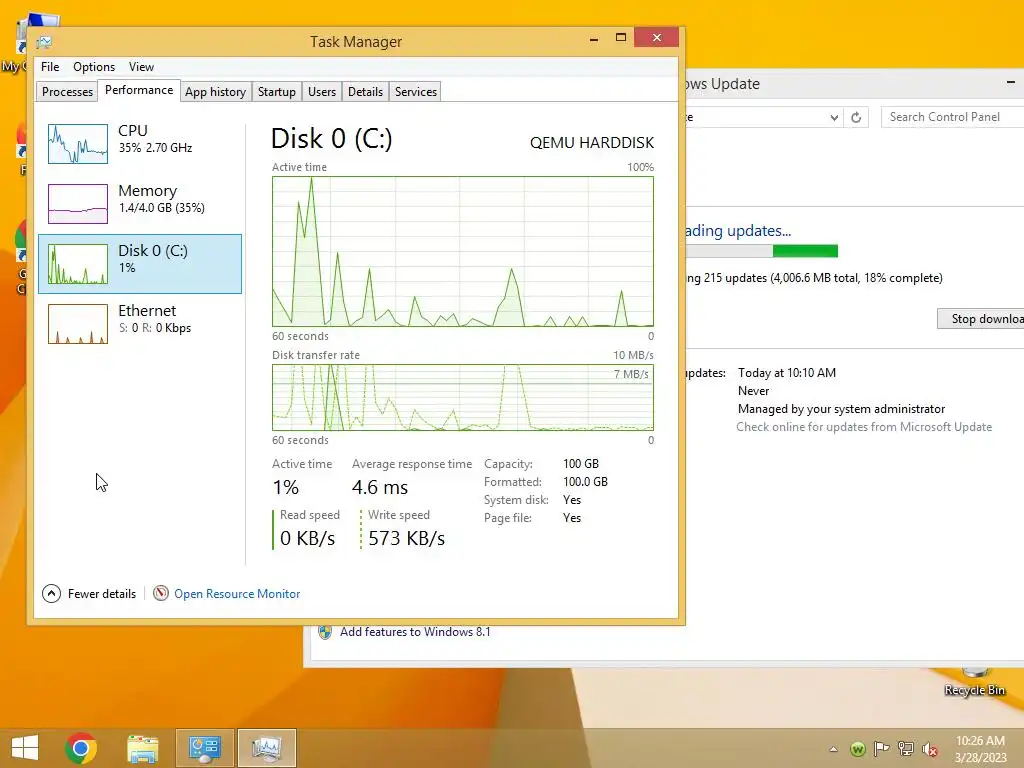The image size is (1024, 768).
Task: Open Resource Monitor link
Action: coord(237,594)
